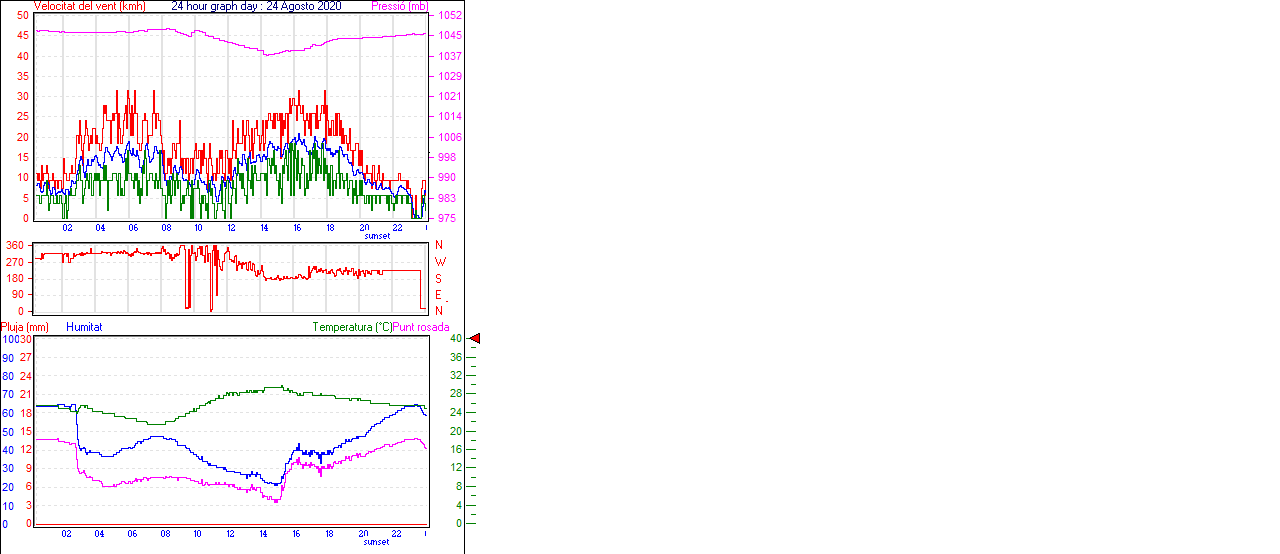Image resolution: width=1280 pixels, height=554 pixels.
Task: Select the 'Punt rosada' legend label
Action: (421, 327)
